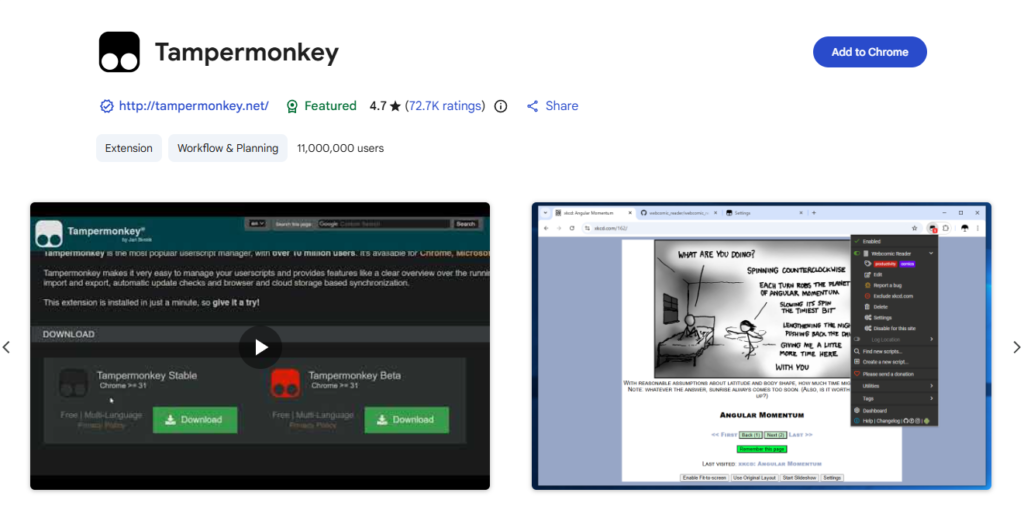Open the tampermonkey.net website link
This screenshot has width=1024, height=510.
tap(193, 106)
